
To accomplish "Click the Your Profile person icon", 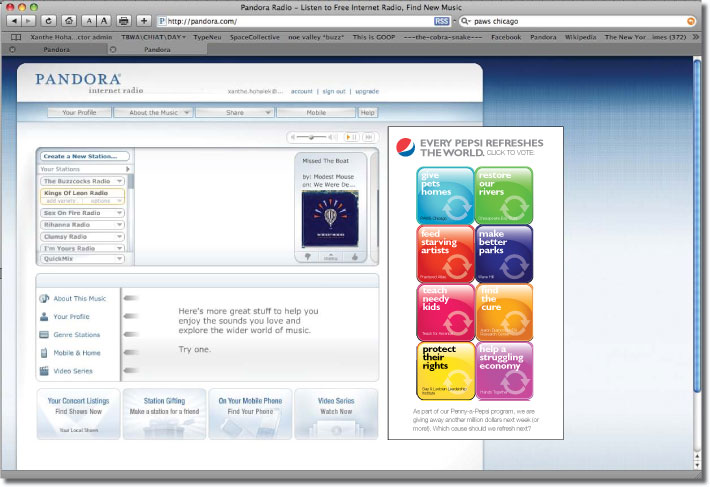I will coord(44,316).
